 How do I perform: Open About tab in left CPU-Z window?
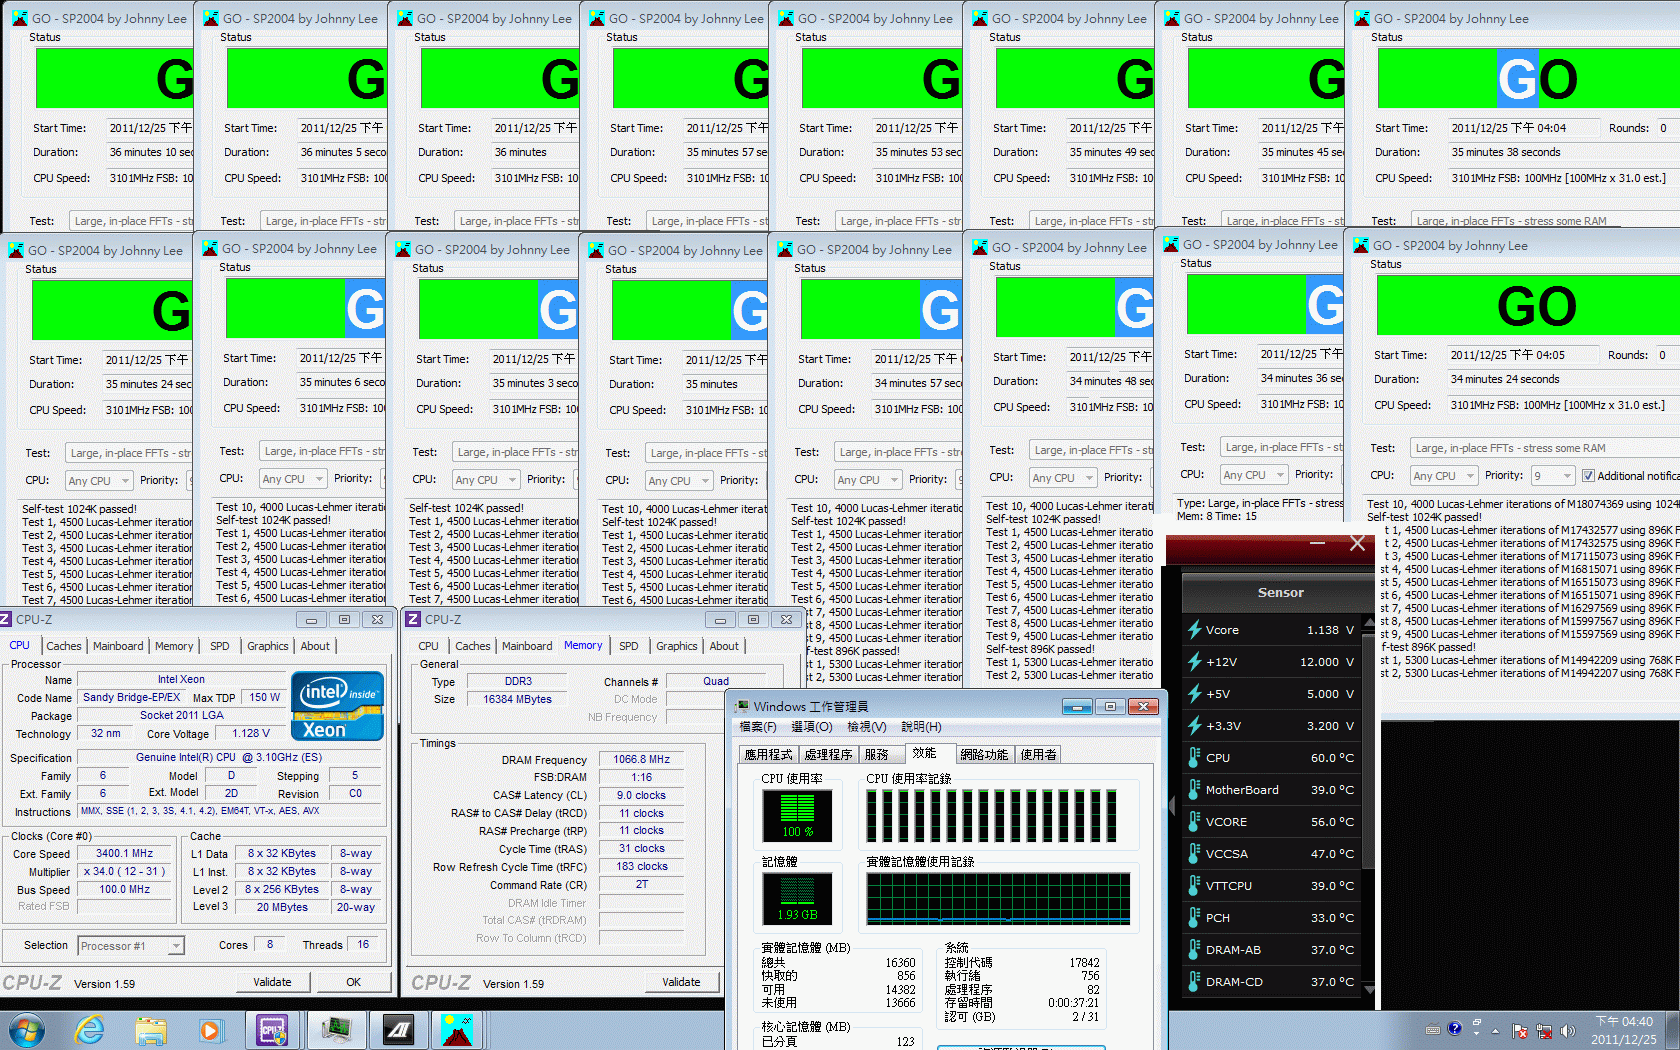click(315, 646)
